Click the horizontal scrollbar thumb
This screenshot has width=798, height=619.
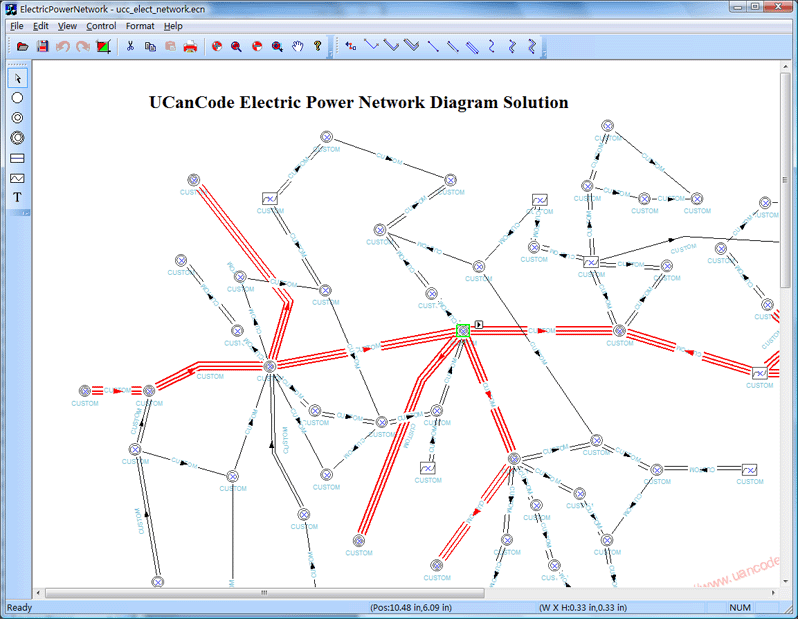point(265,593)
